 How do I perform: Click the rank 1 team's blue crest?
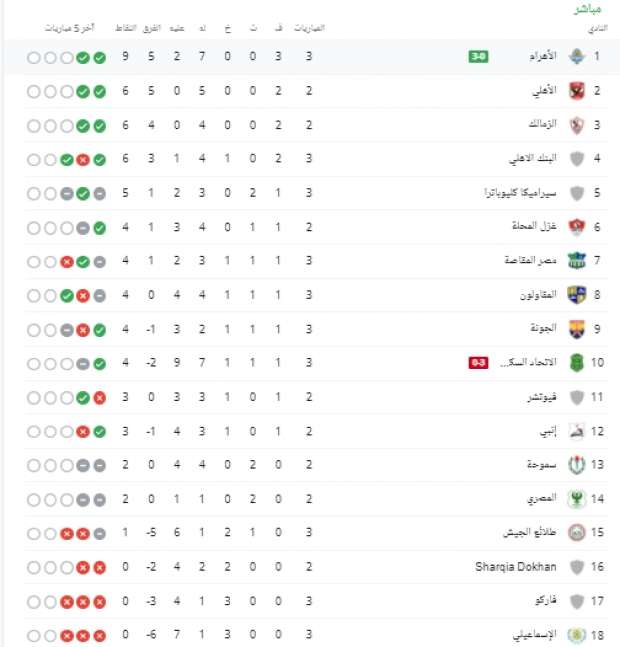pos(577,57)
